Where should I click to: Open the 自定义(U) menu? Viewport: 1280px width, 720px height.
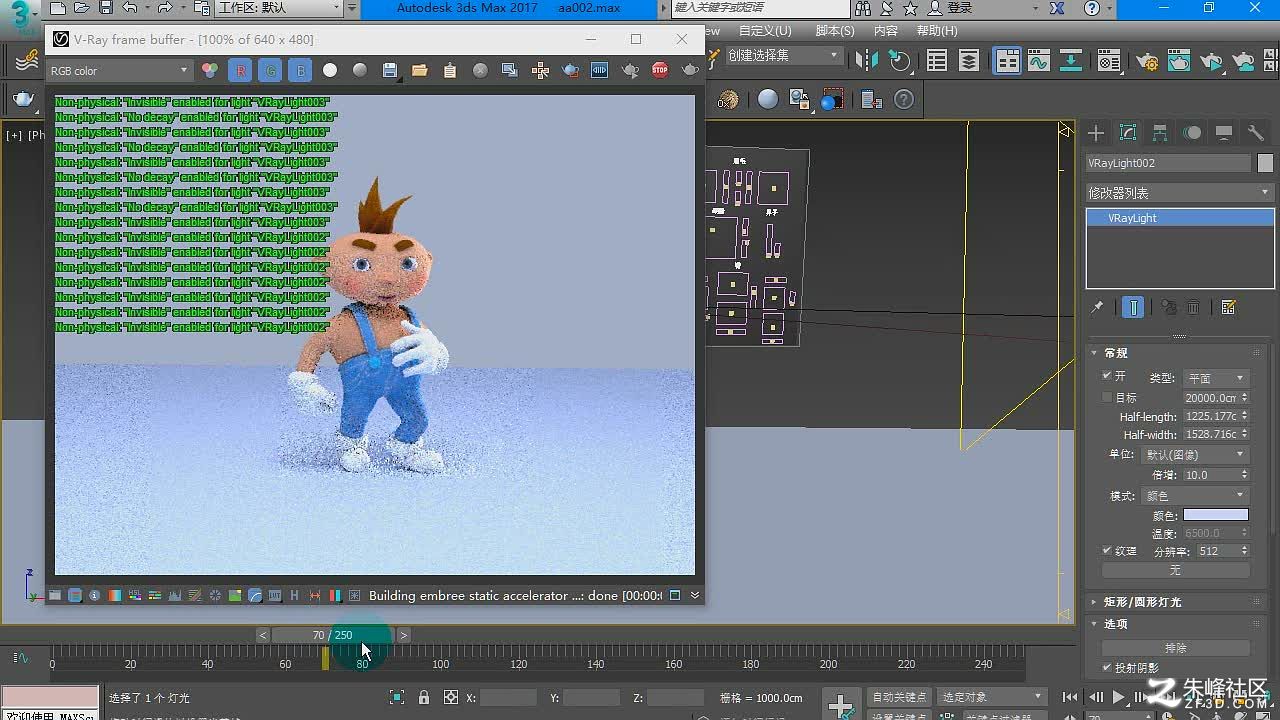(x=765, y=31)
